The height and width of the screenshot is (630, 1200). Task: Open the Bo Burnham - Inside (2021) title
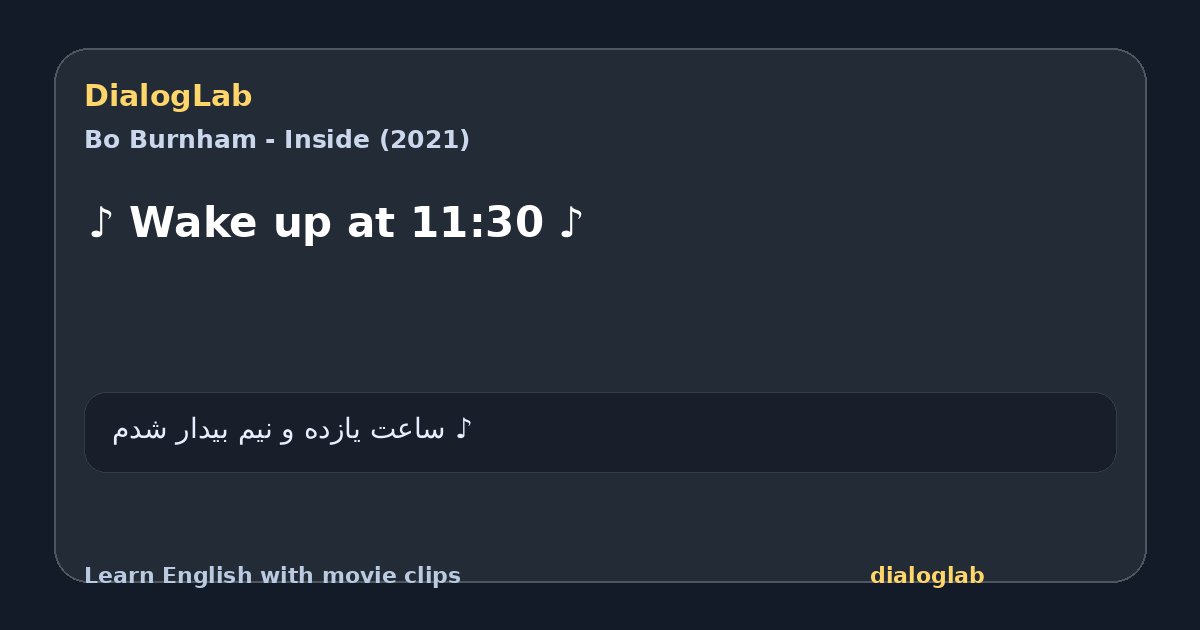click(x=277, y=140)
